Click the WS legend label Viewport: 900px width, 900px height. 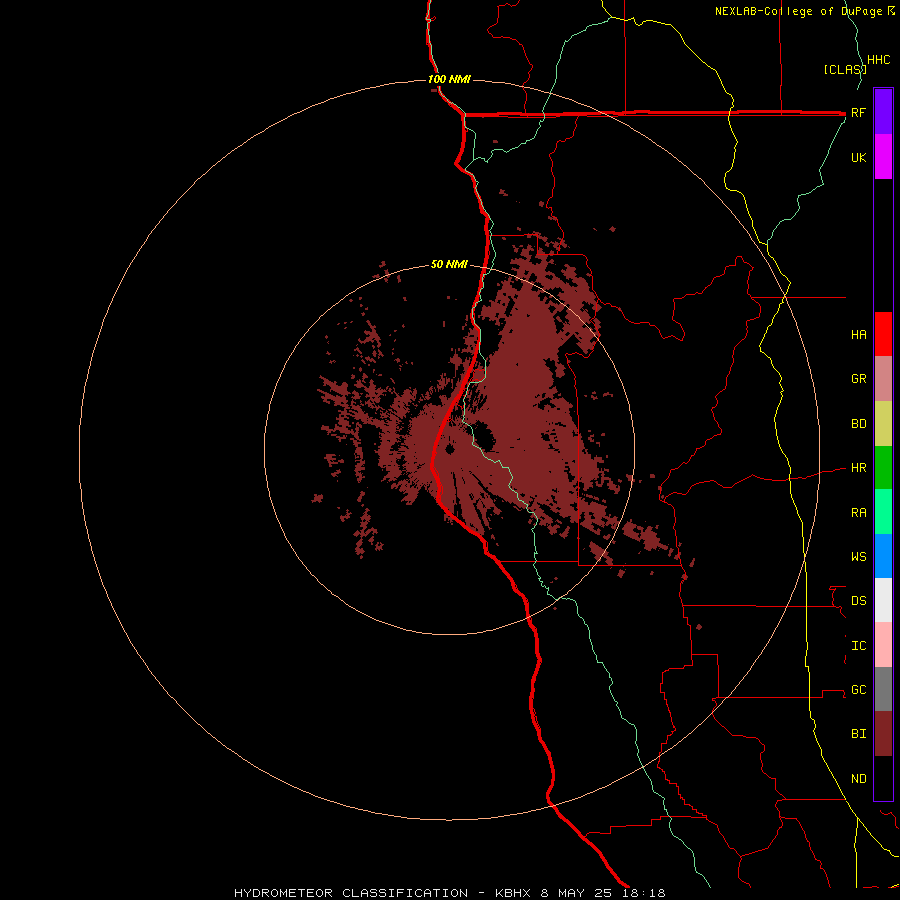(858, 557)
